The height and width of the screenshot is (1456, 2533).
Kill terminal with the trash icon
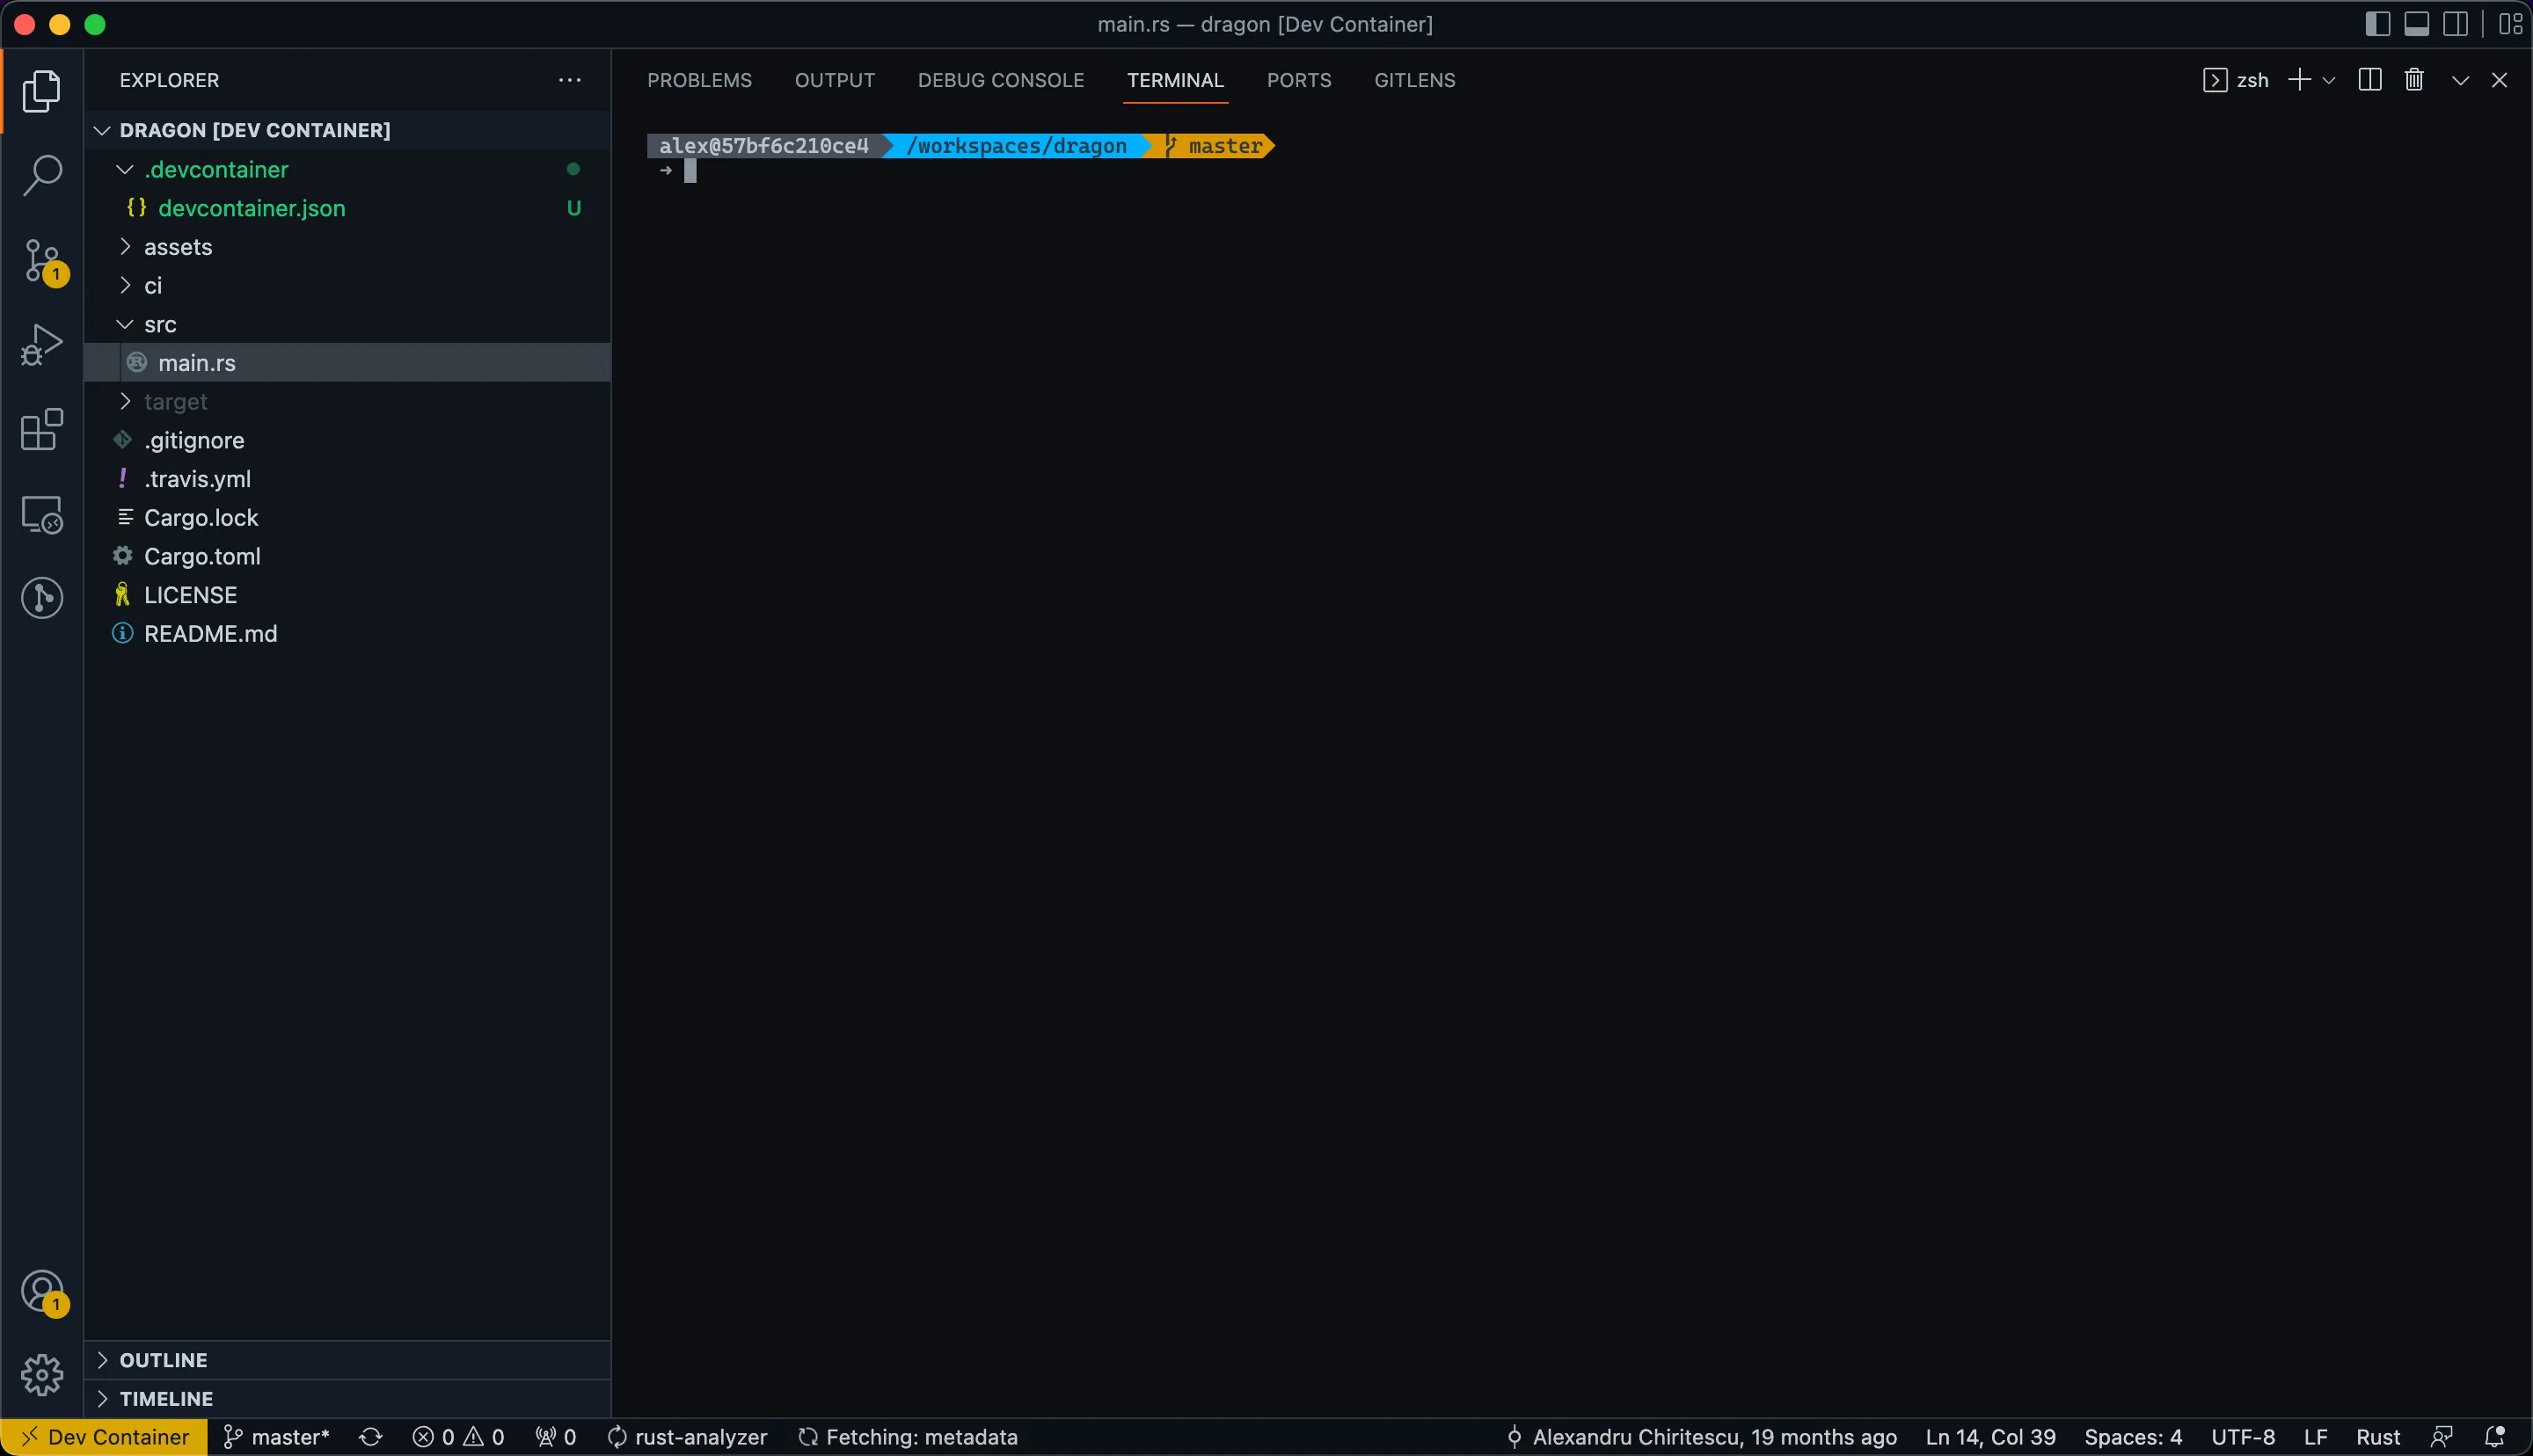tap(2414, 80)
